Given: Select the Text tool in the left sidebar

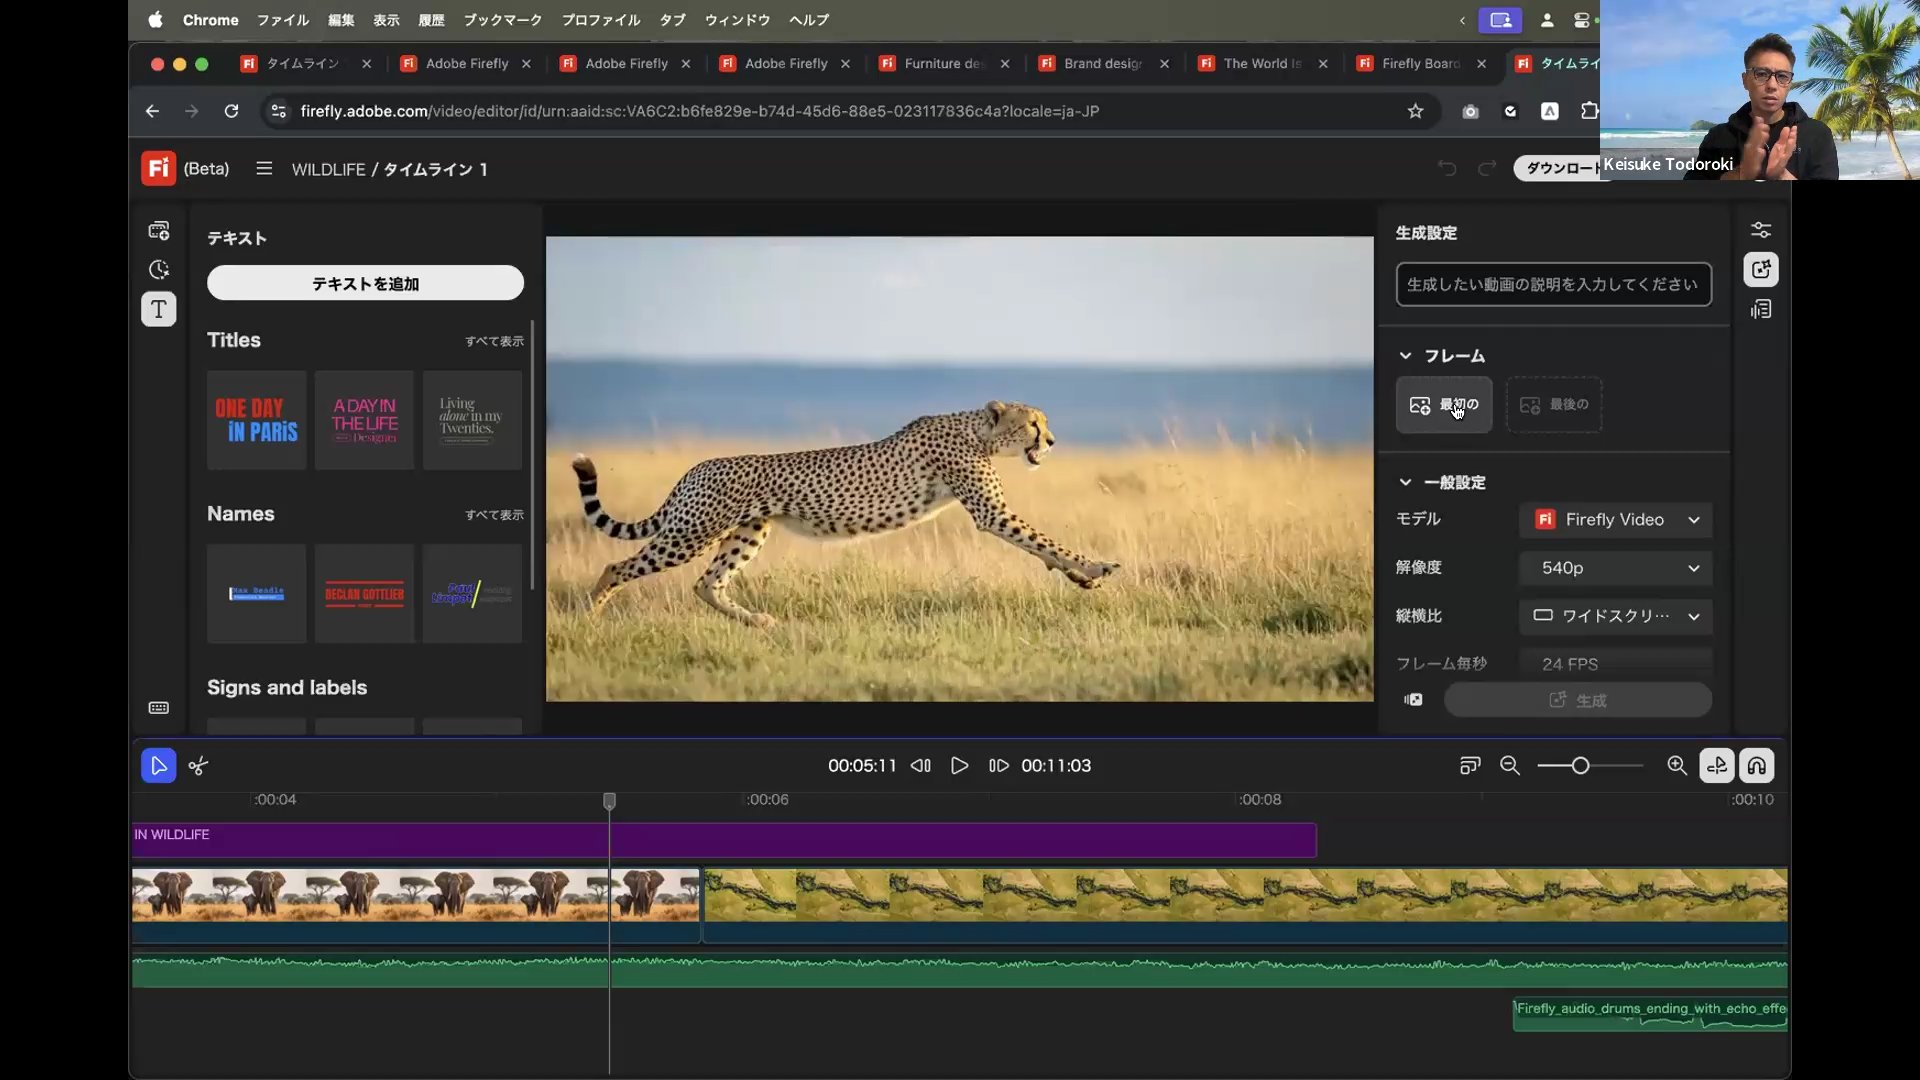Looking at the screenshot, I should coord(159,309).
